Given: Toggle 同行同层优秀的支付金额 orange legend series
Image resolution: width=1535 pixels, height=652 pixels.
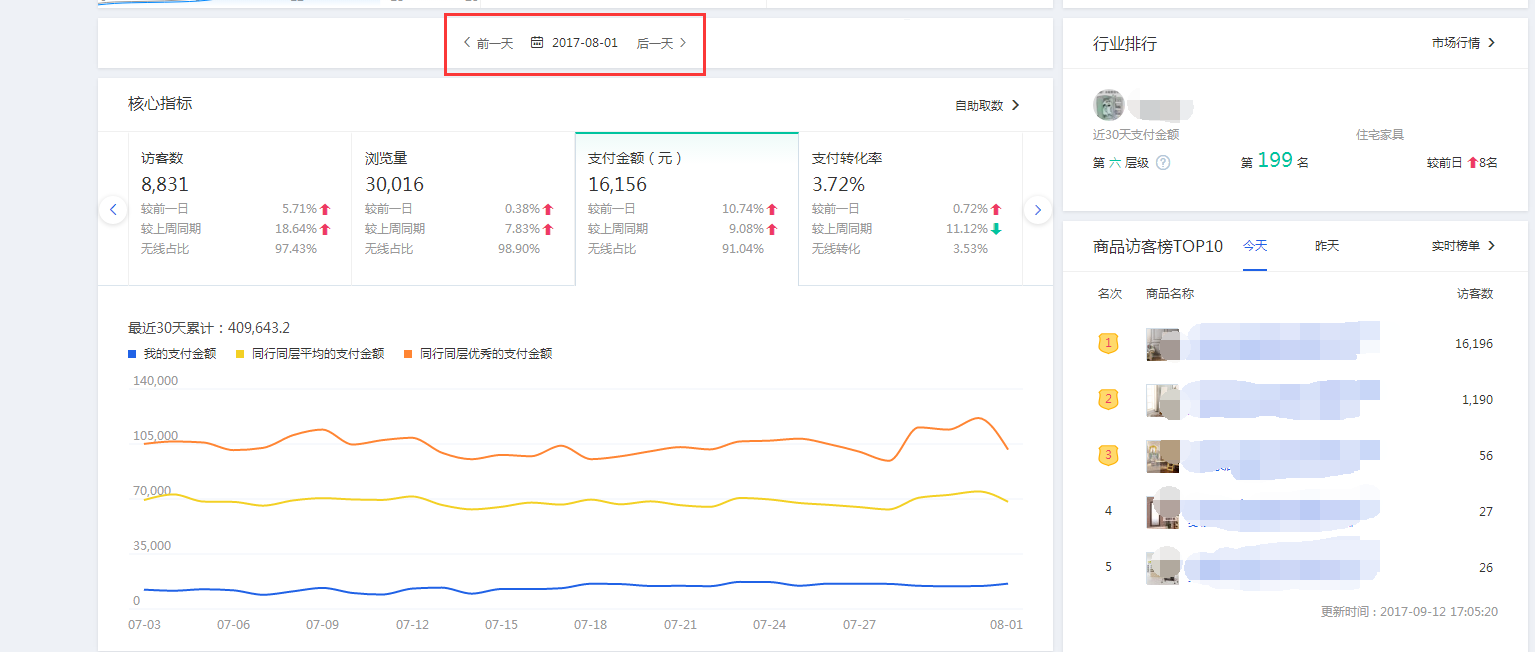Looking at the screenshot, I should coord(478,354).
